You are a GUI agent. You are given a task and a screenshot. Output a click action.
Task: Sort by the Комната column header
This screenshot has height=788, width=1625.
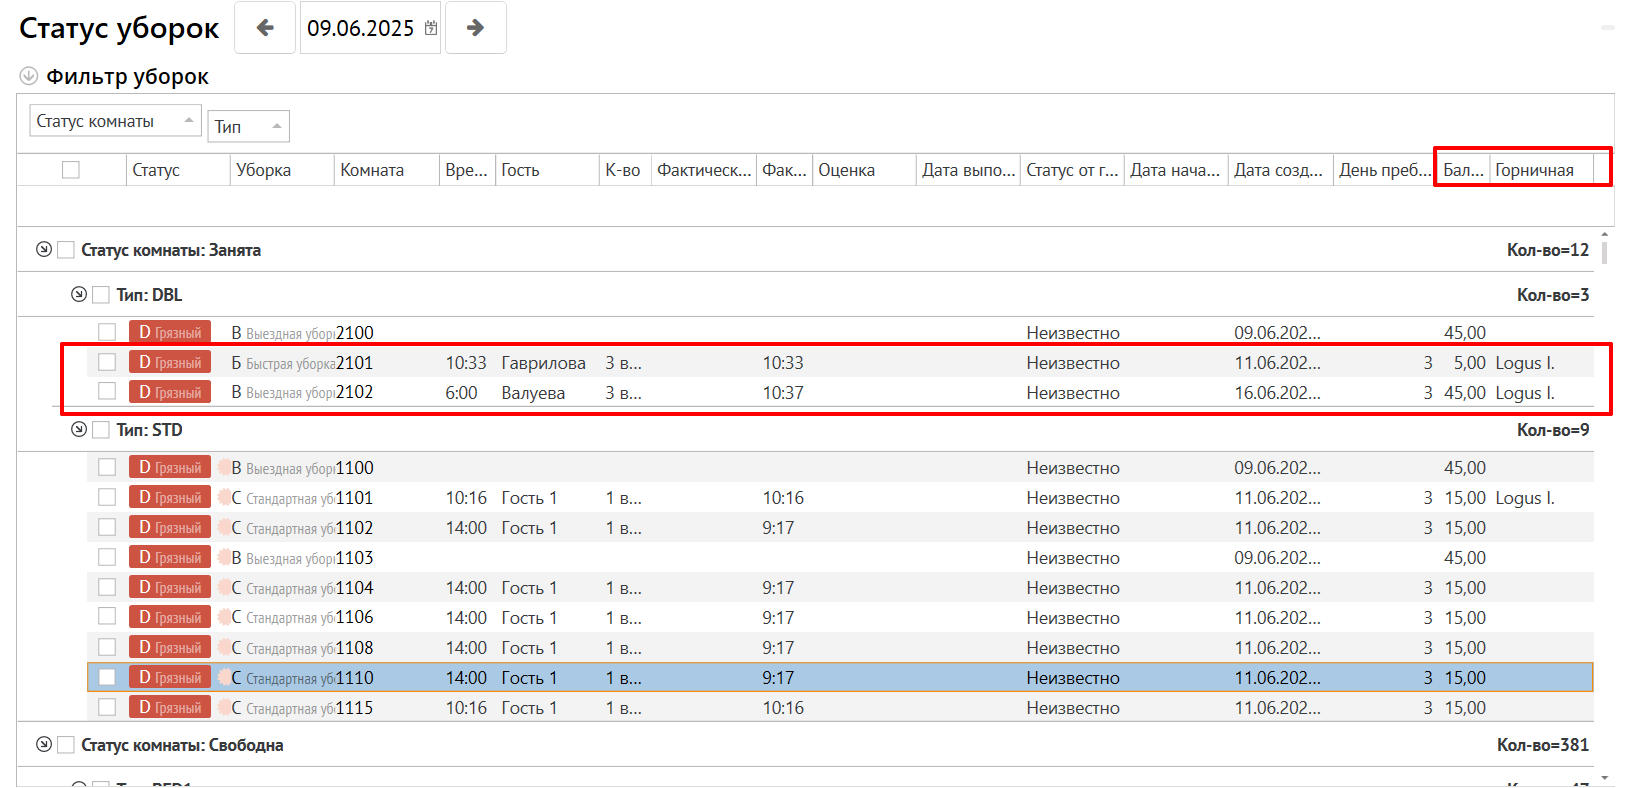pos(372,170)
